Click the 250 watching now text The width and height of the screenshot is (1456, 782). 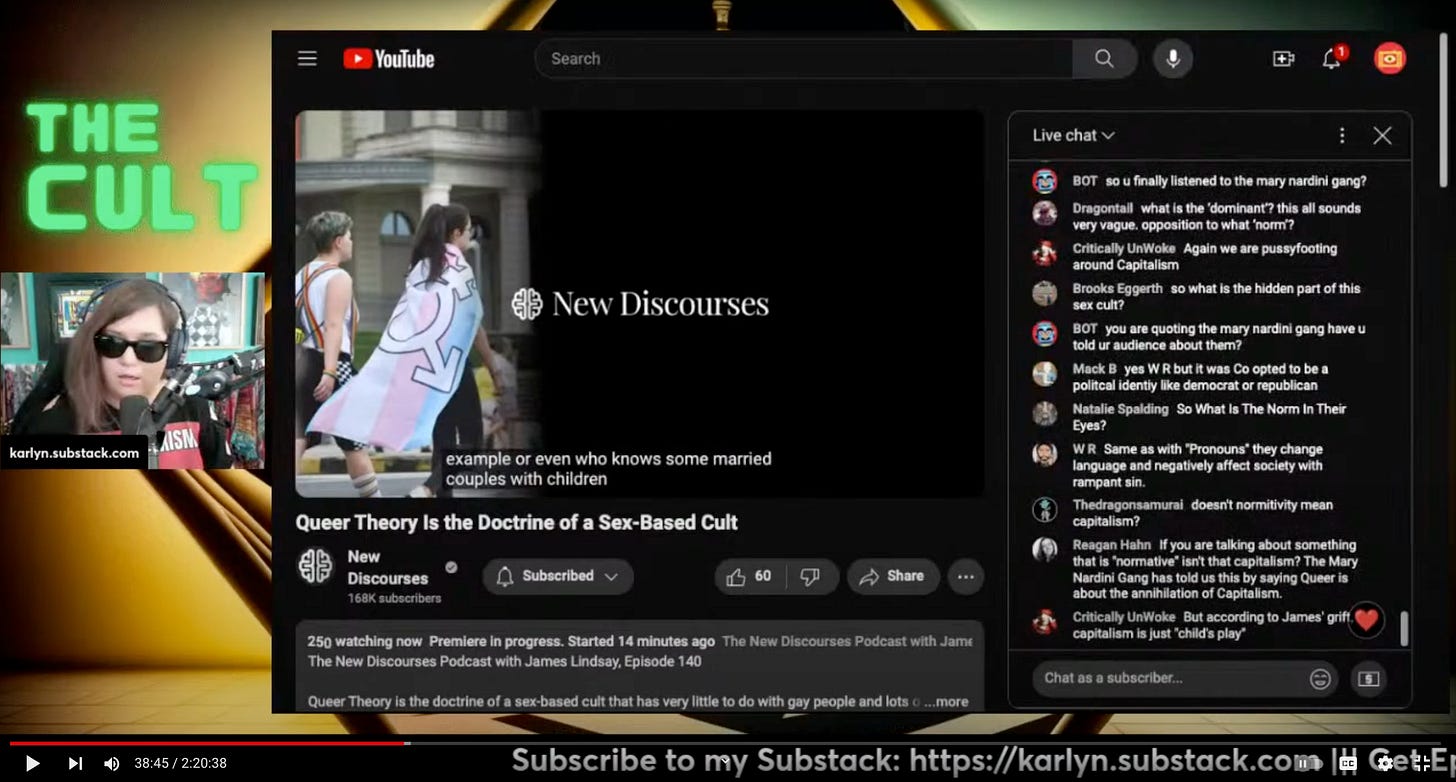tap(365, 641)
